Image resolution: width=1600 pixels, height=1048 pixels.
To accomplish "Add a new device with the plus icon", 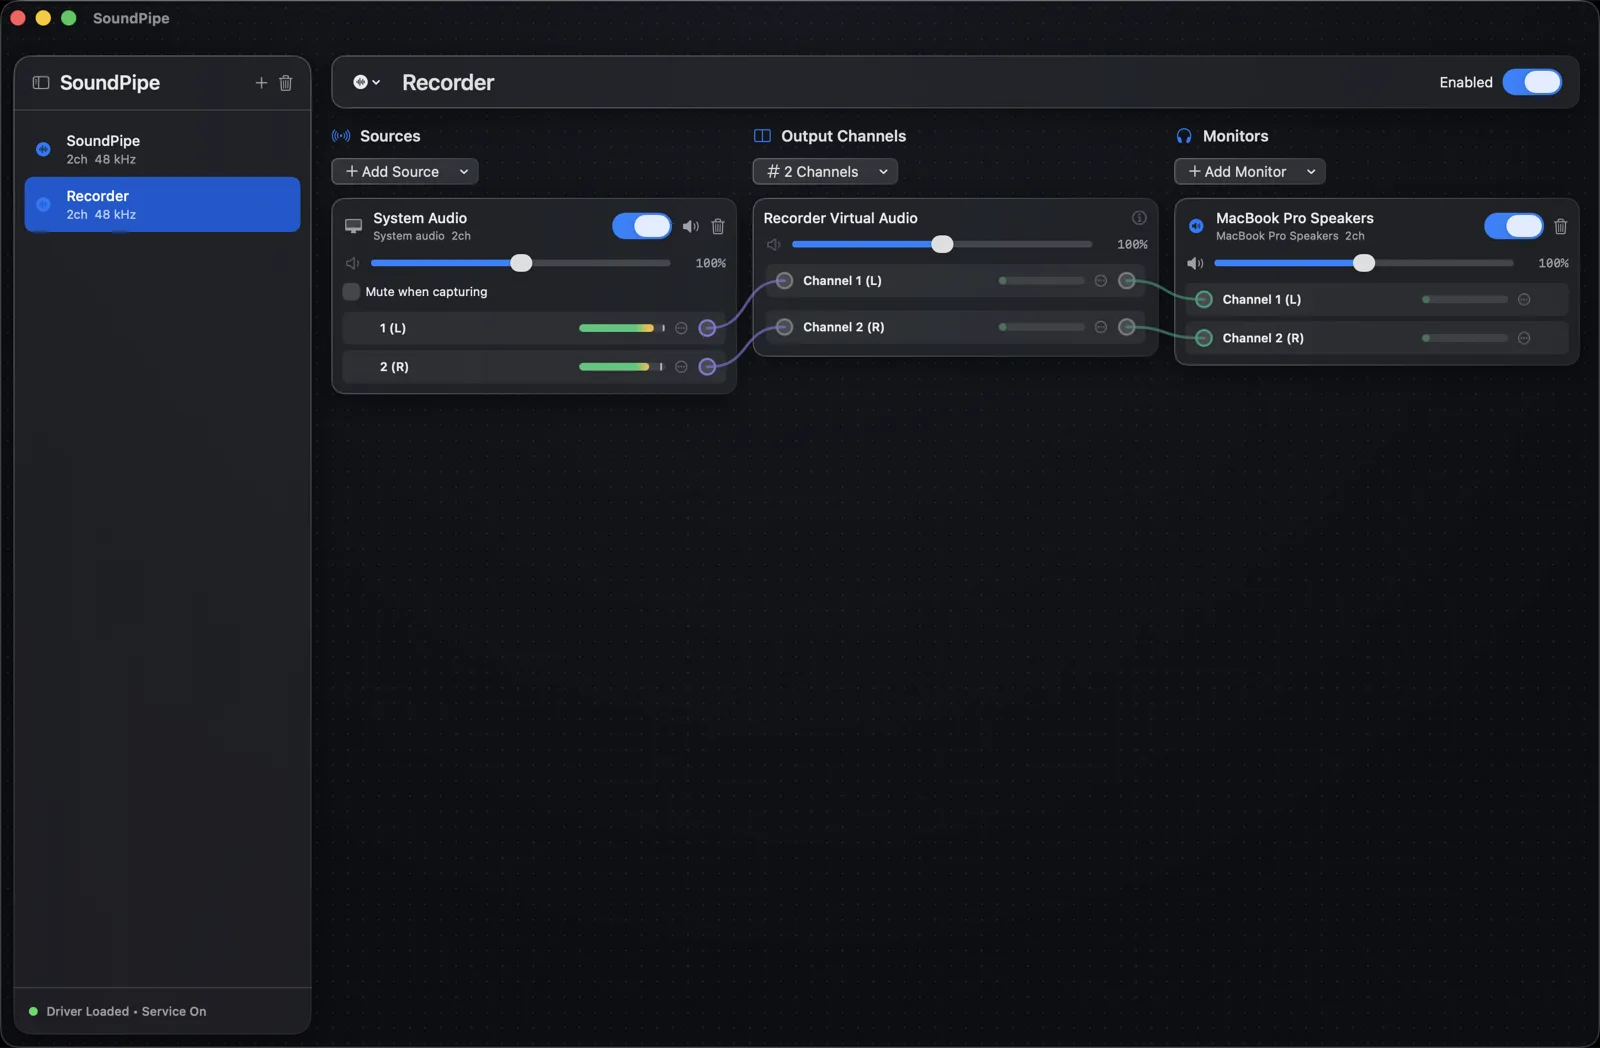I will click(261, 83).
